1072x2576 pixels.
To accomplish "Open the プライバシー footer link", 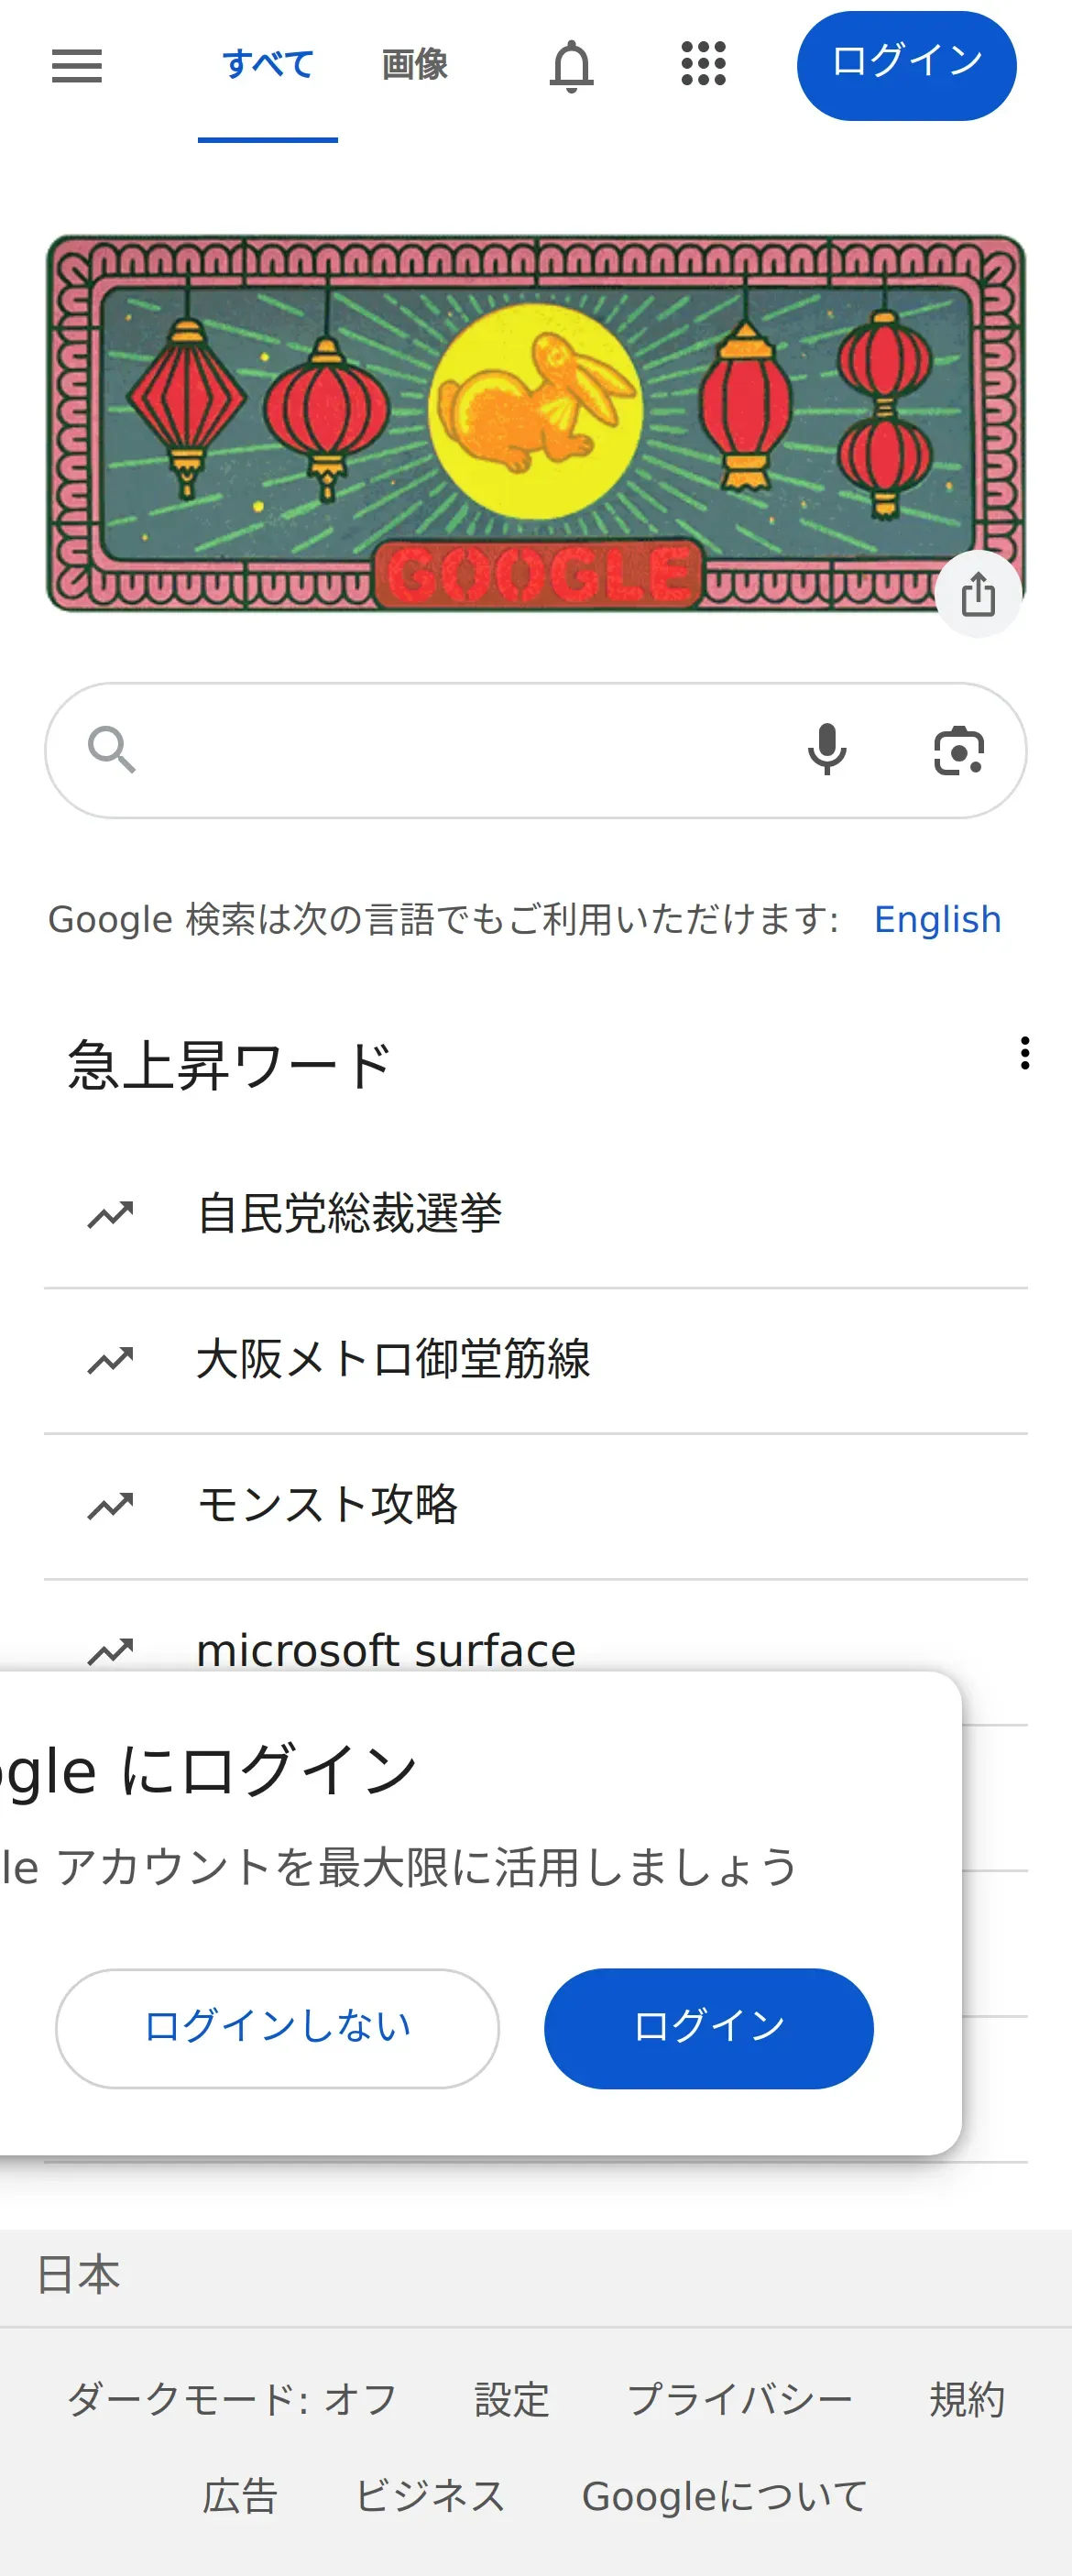I will 739,2399.
